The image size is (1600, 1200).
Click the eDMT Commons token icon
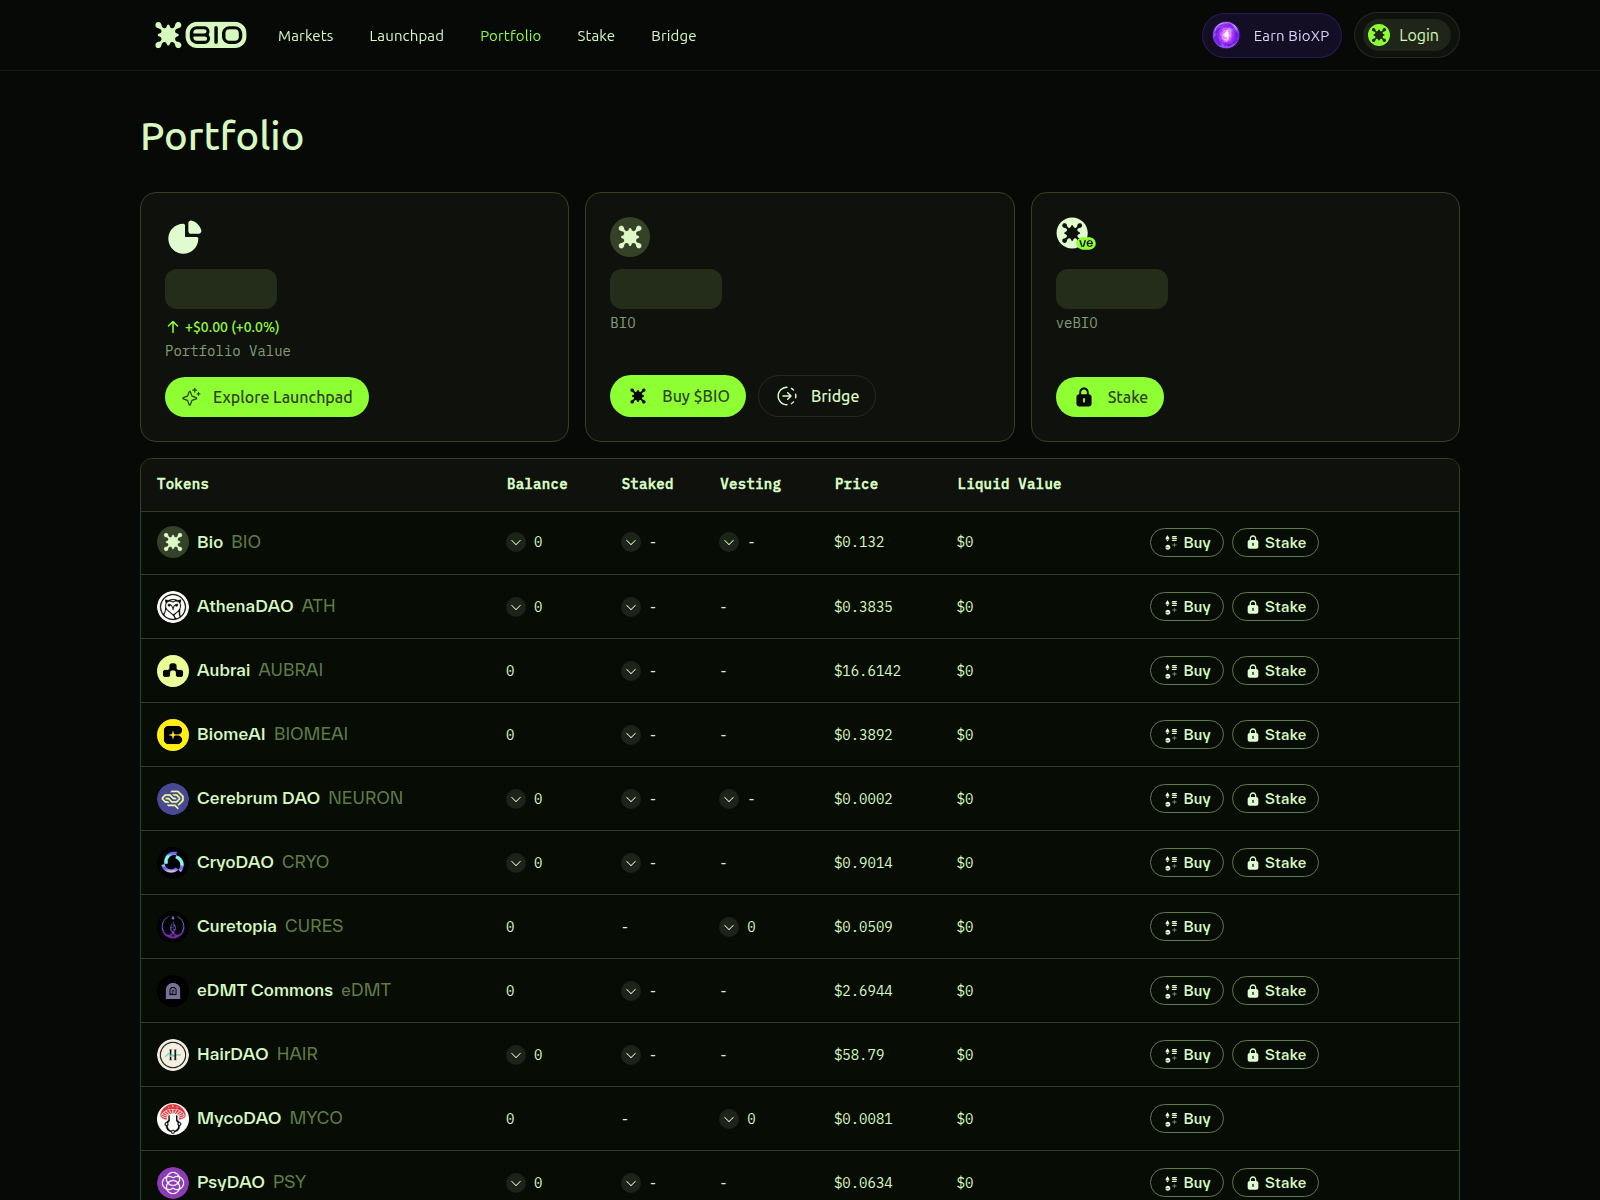(x=173, y=990)
